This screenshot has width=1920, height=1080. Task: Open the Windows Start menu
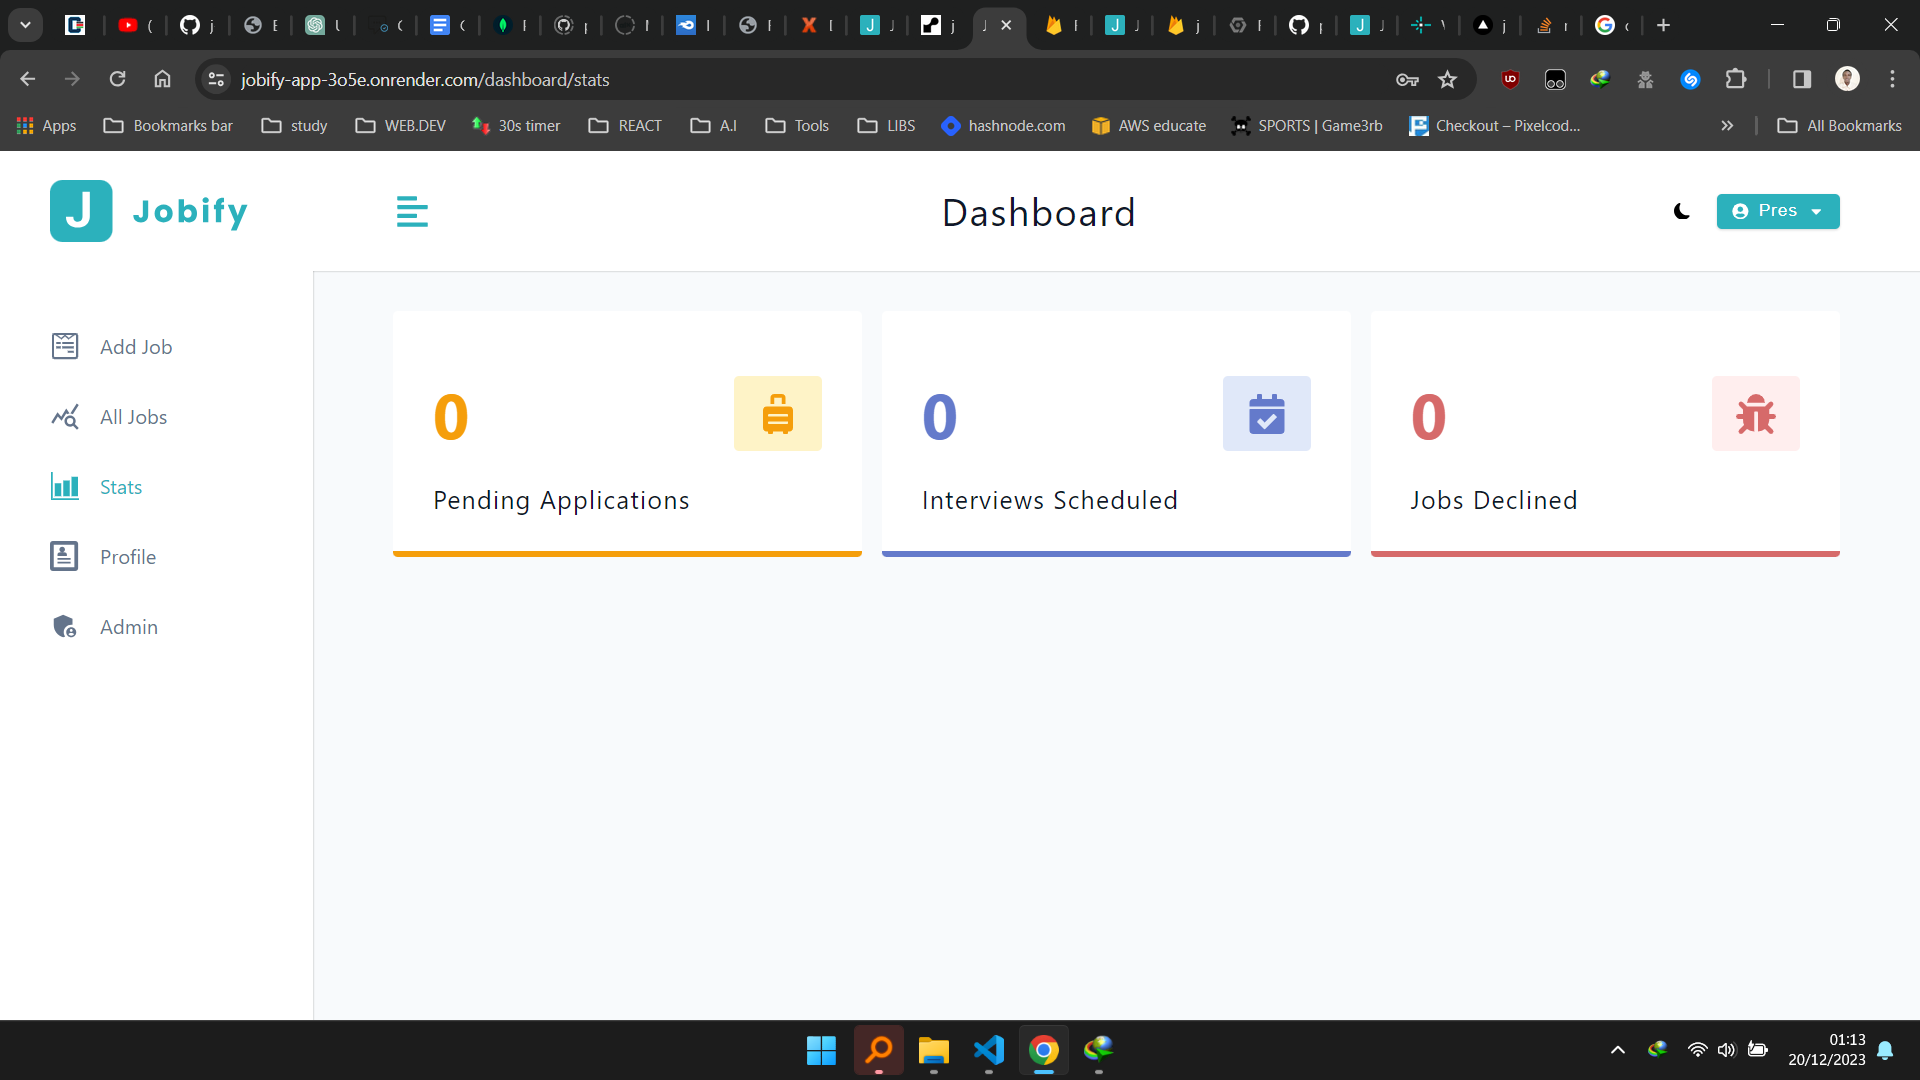pyautogui.click(x=821, y=1050)
